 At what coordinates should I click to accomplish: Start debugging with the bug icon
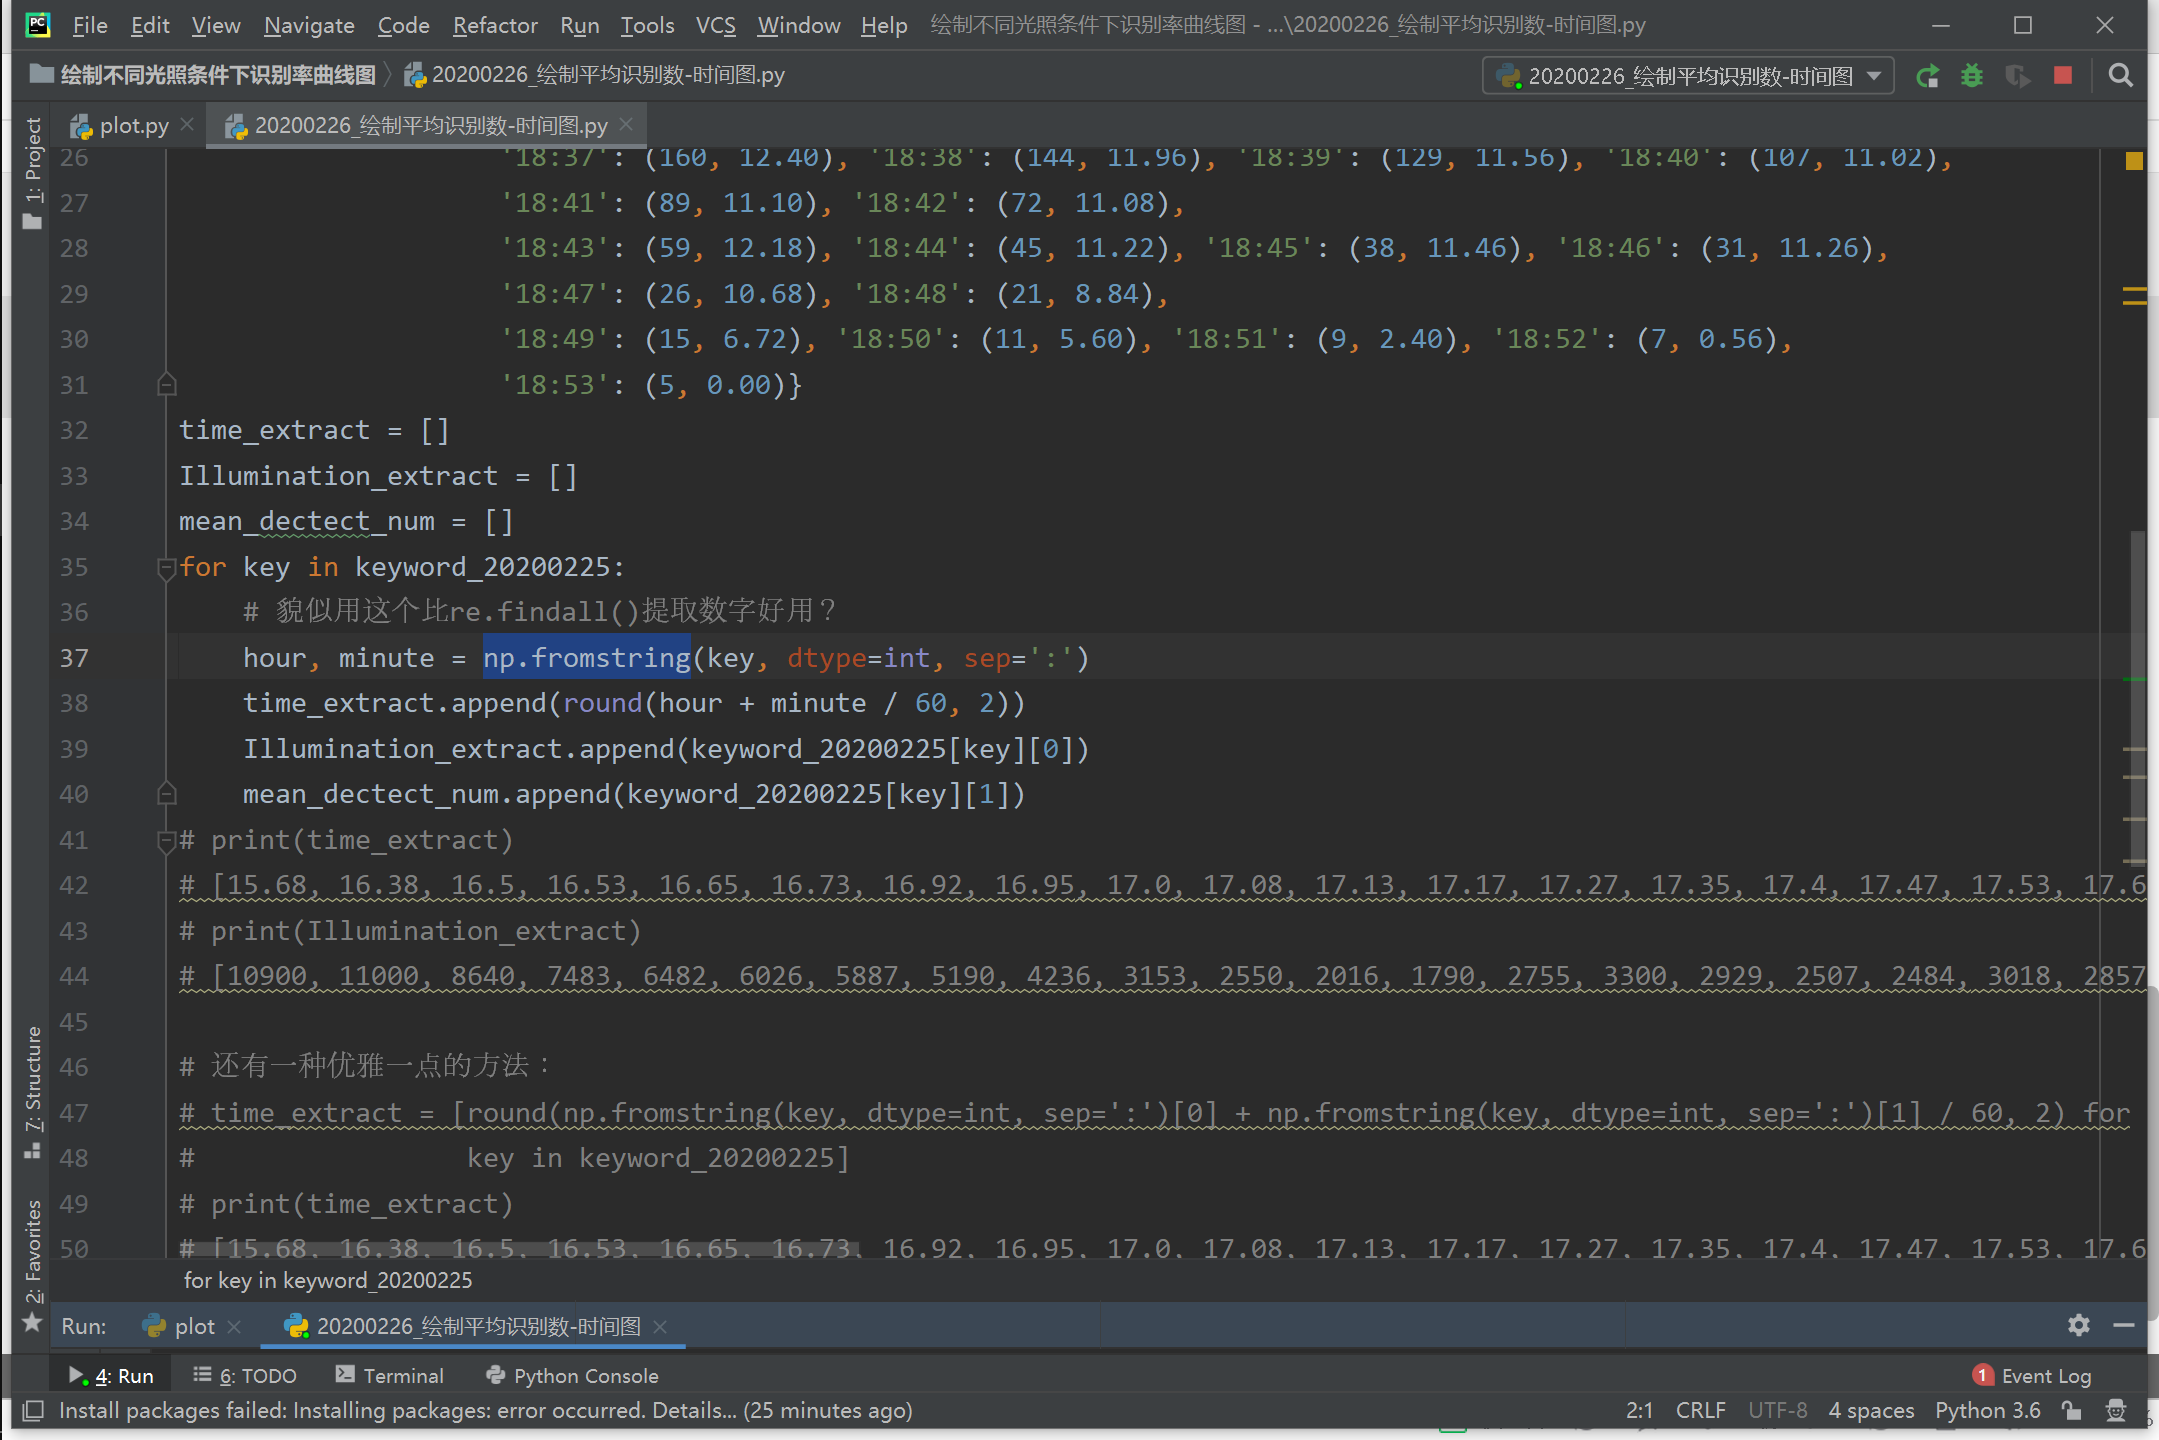click(1972, 75)
